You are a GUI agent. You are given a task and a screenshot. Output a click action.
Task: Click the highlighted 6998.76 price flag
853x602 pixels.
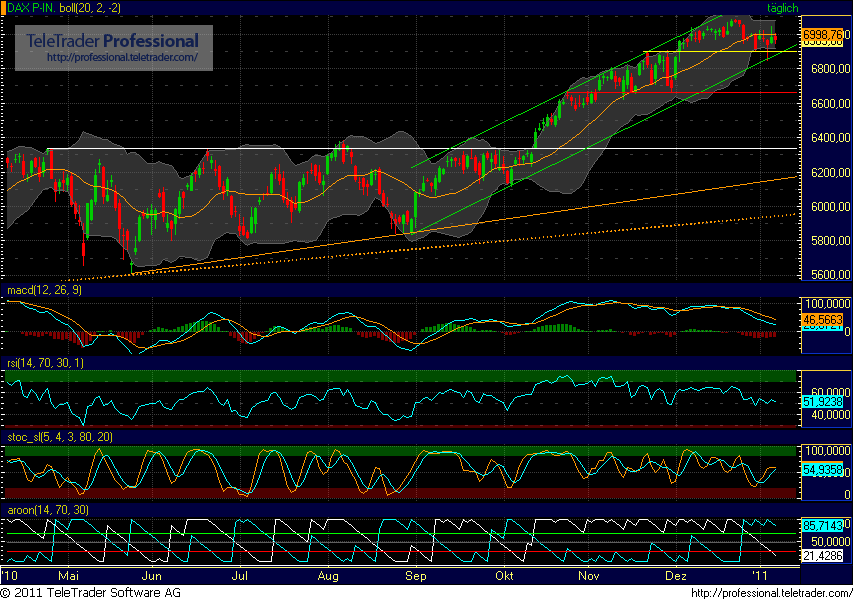point(820,33)
